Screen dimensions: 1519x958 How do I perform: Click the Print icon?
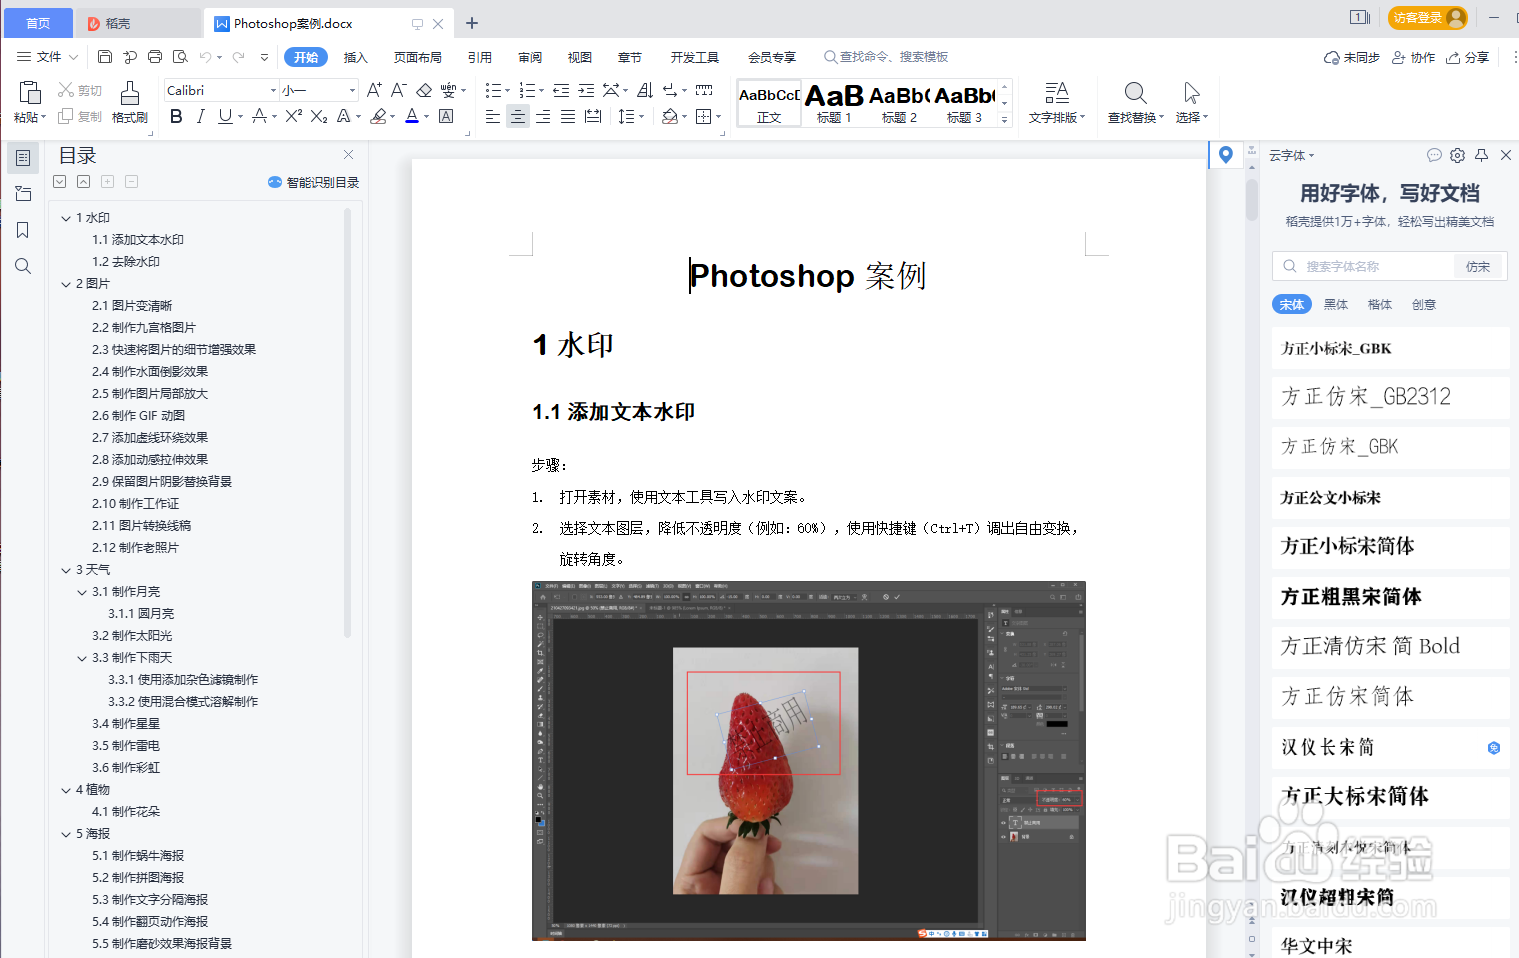(155, 57)
